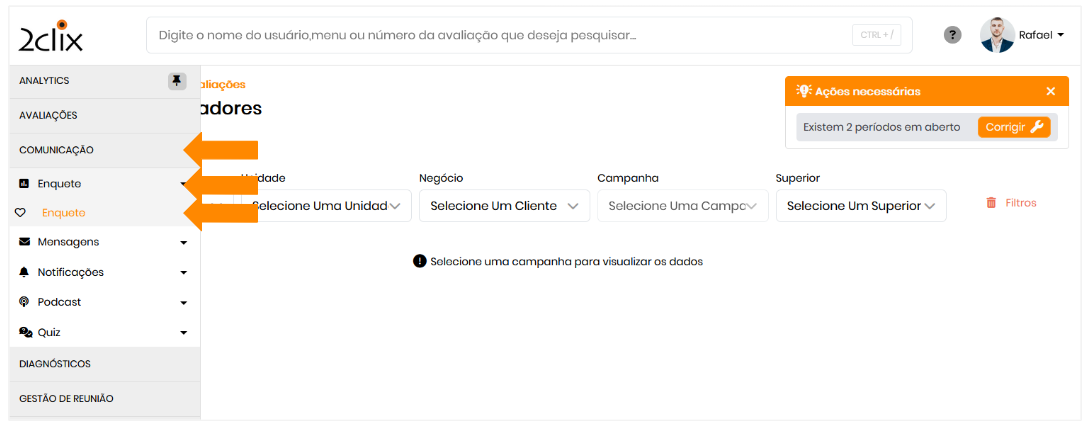Click the Corrigir button
Image resolution: width=1086 pixels, height=427 pixels.
pos(1014,127)
